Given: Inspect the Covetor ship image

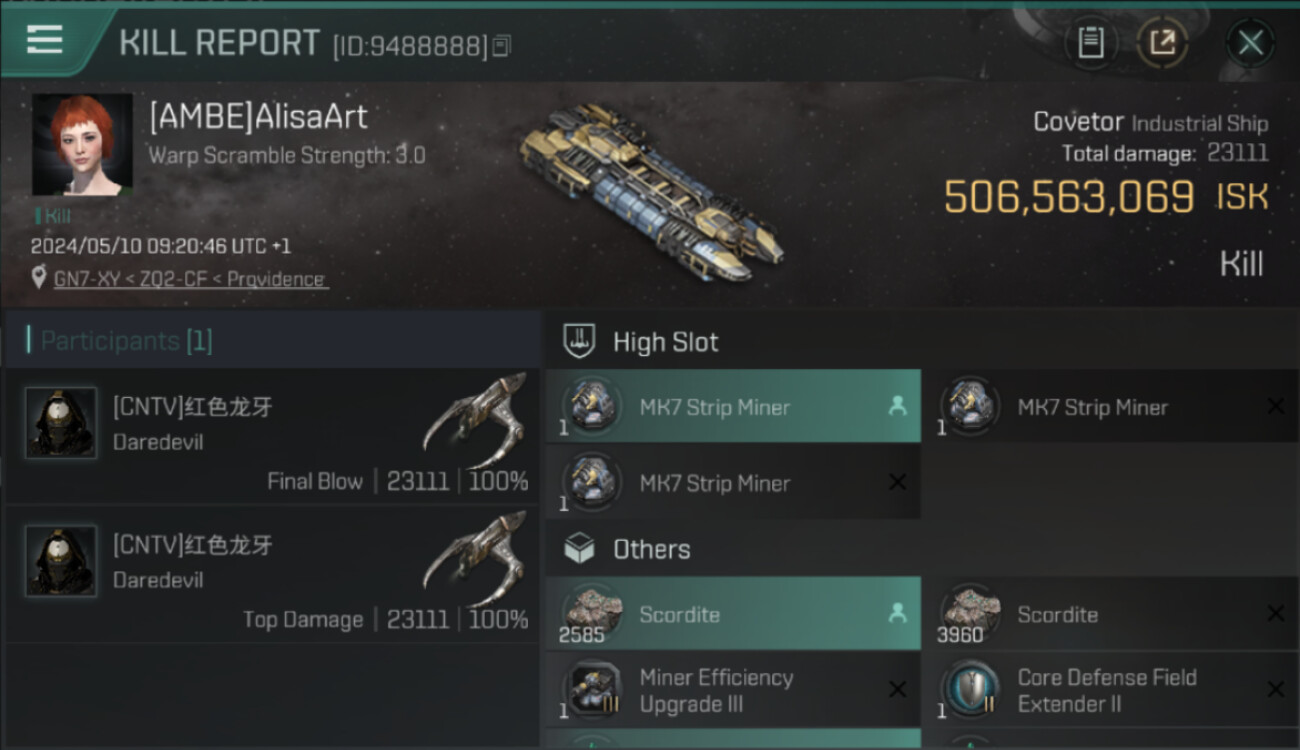Looking at the screenshot, I should coord(652,192).
